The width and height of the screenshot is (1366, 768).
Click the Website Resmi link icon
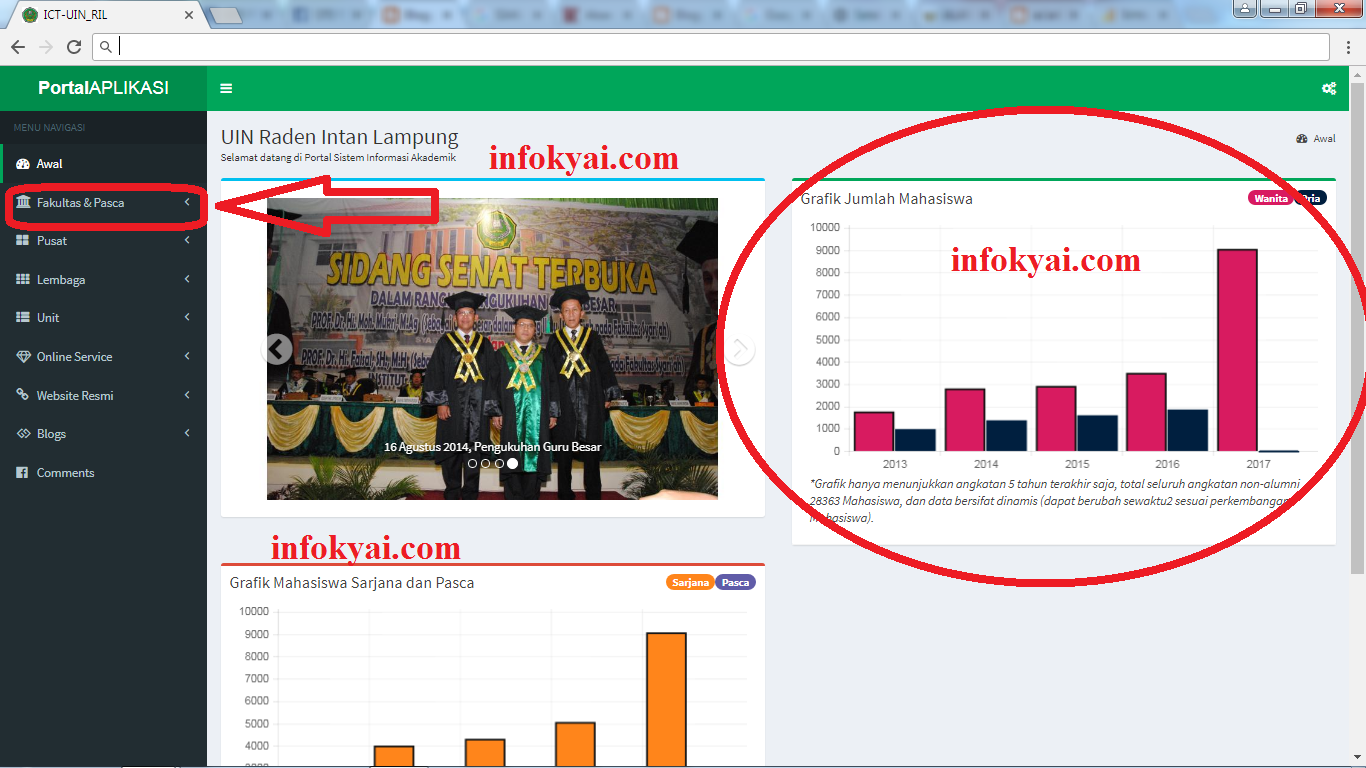click(23, 395)
